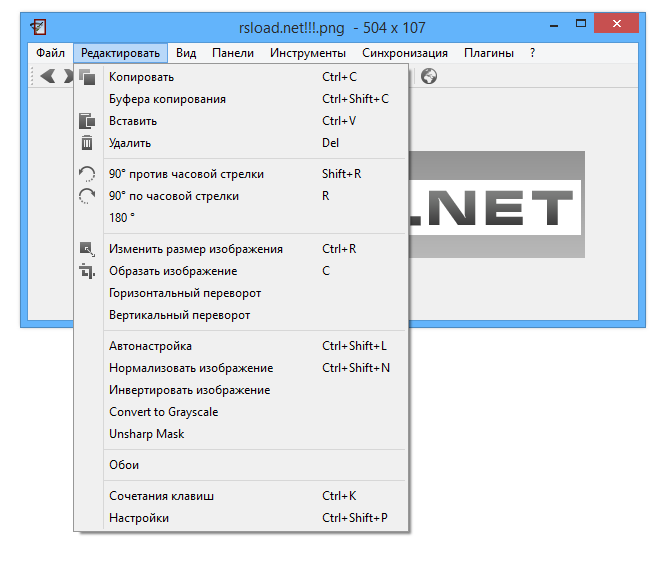Select Обои menu entry
The height and width of the screenshot is (577, 665).
241,465
